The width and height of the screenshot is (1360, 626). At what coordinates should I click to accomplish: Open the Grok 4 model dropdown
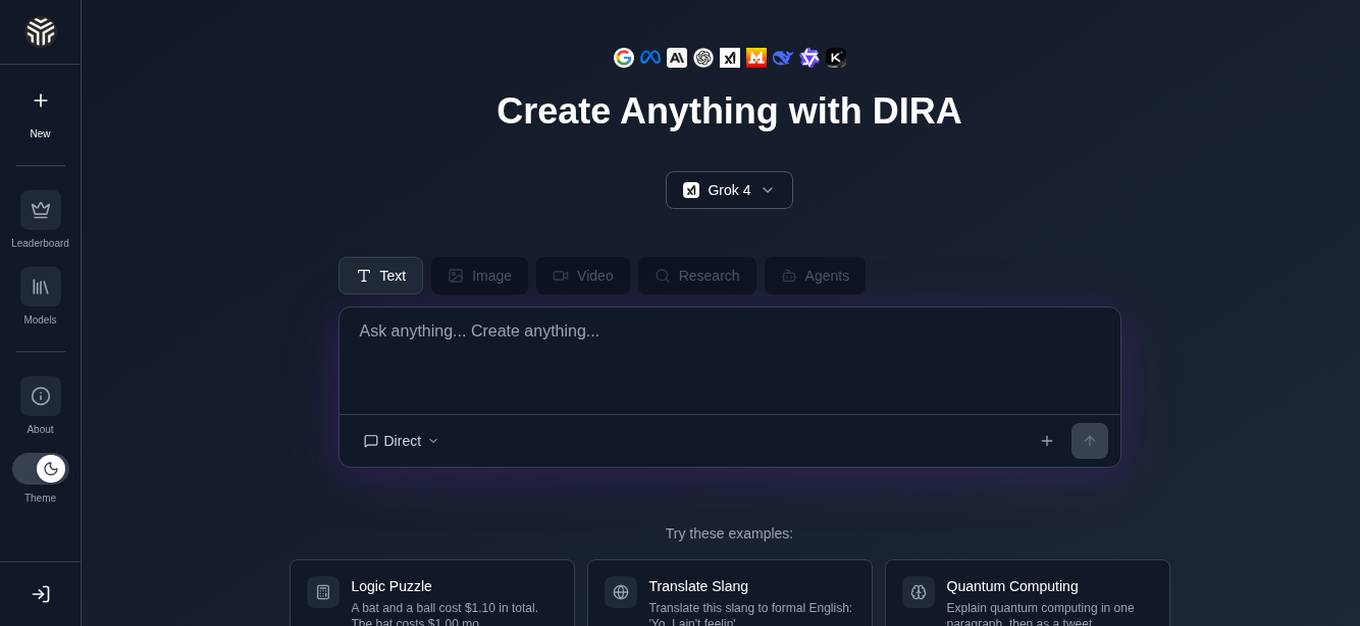[x=729, y=190]
